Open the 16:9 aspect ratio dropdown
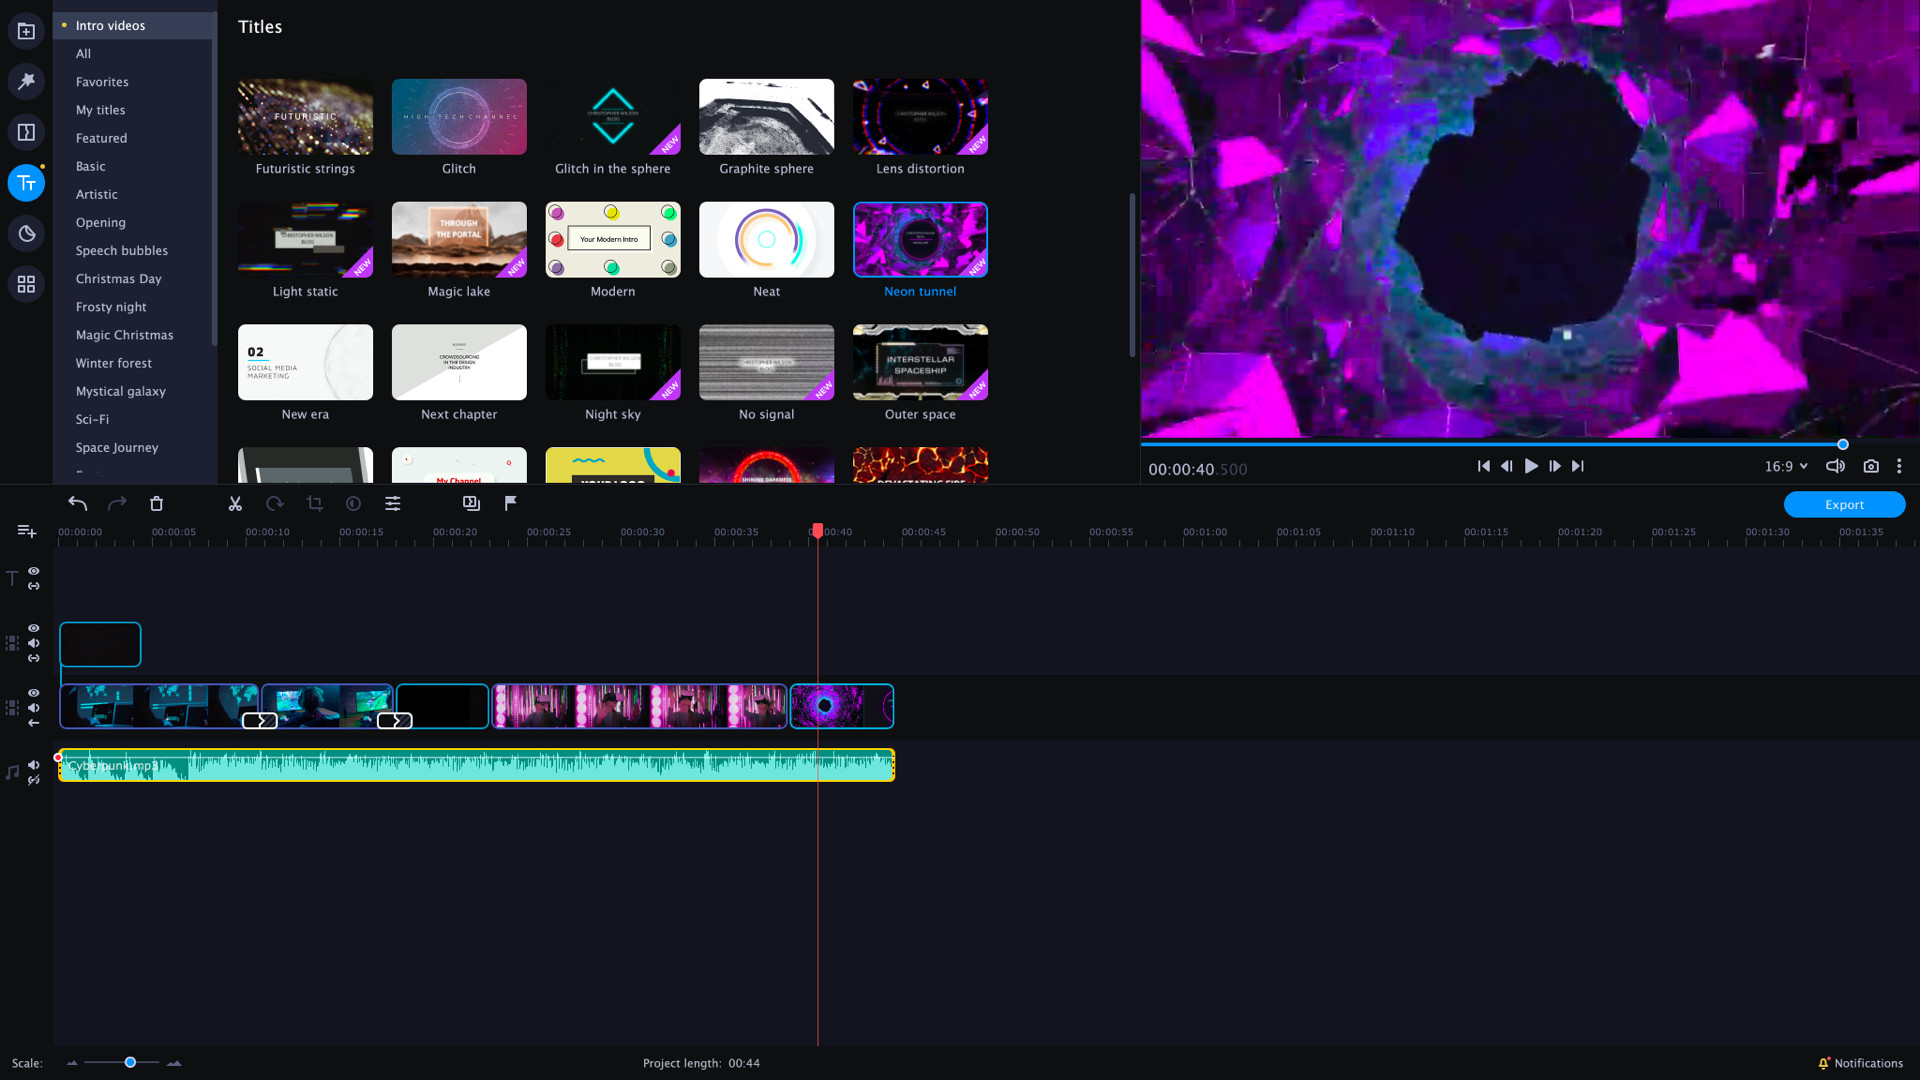The image size is (1920, 1080). click(1786, 466)
